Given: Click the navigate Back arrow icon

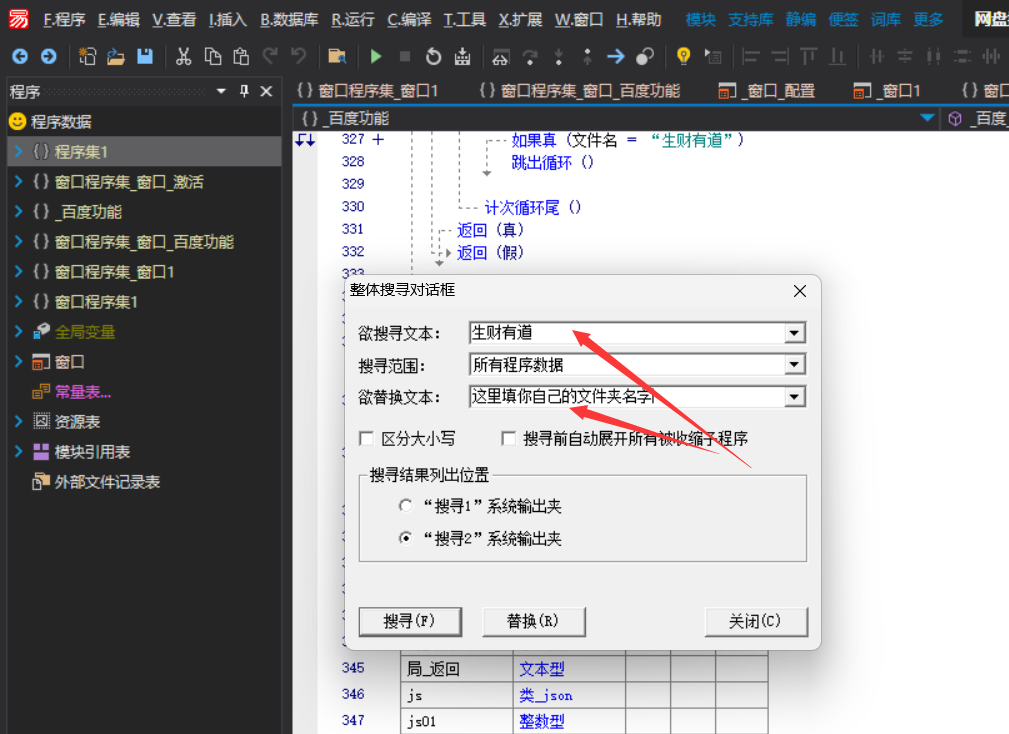Looking at the screenshot, I should pos(20,56).
